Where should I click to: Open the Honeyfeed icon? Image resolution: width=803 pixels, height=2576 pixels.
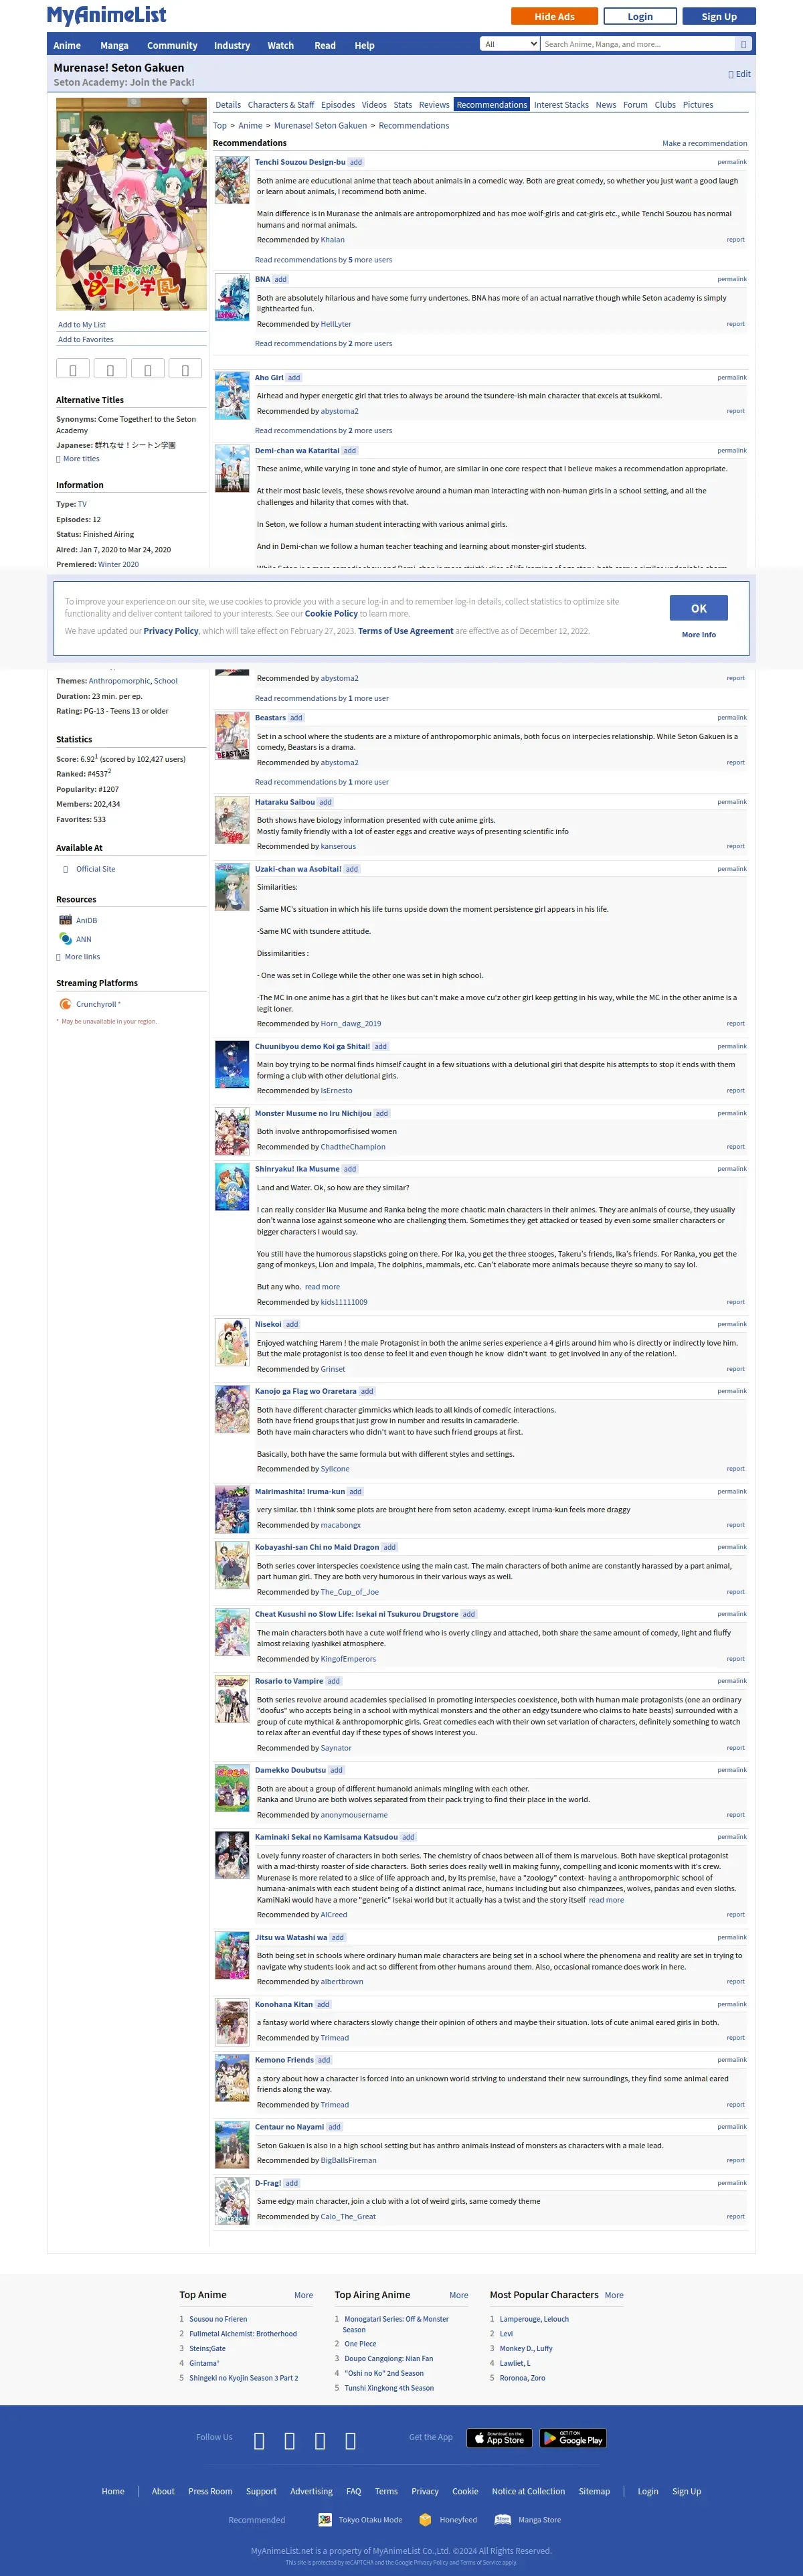425,2519
